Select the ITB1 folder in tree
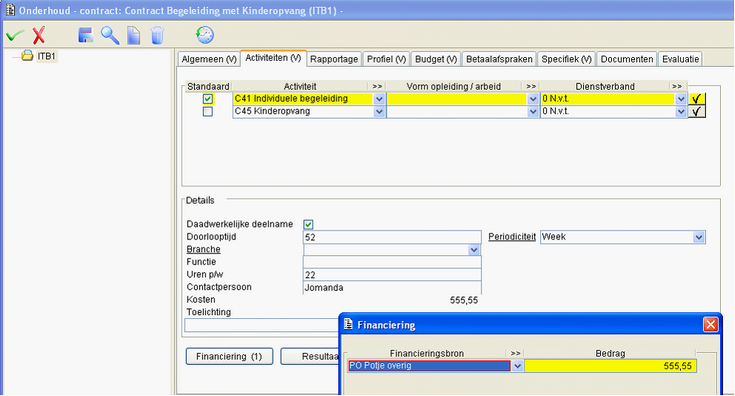The width and height of the screenshot is (735, 396). point(39,56)
